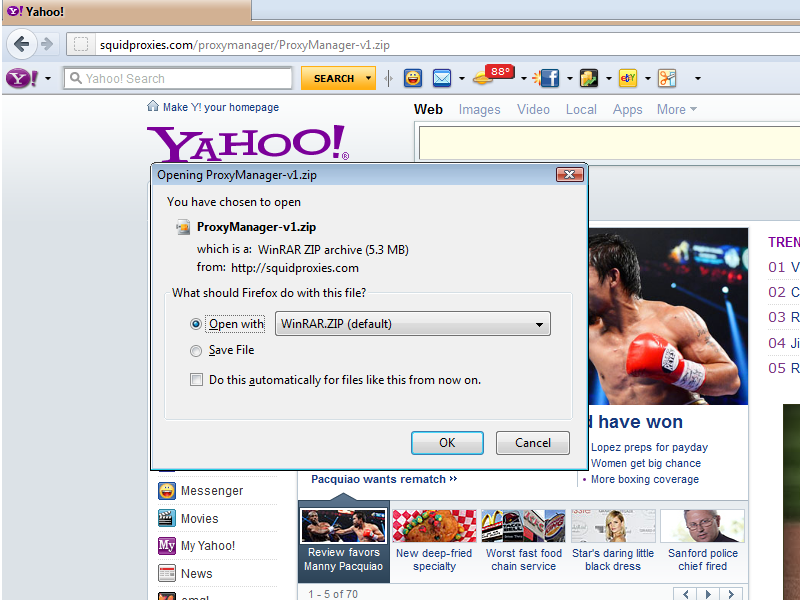The width and height of the screenshot is (800, 600).
Task: Open More boxing coverage link
Action: (645, 479)
